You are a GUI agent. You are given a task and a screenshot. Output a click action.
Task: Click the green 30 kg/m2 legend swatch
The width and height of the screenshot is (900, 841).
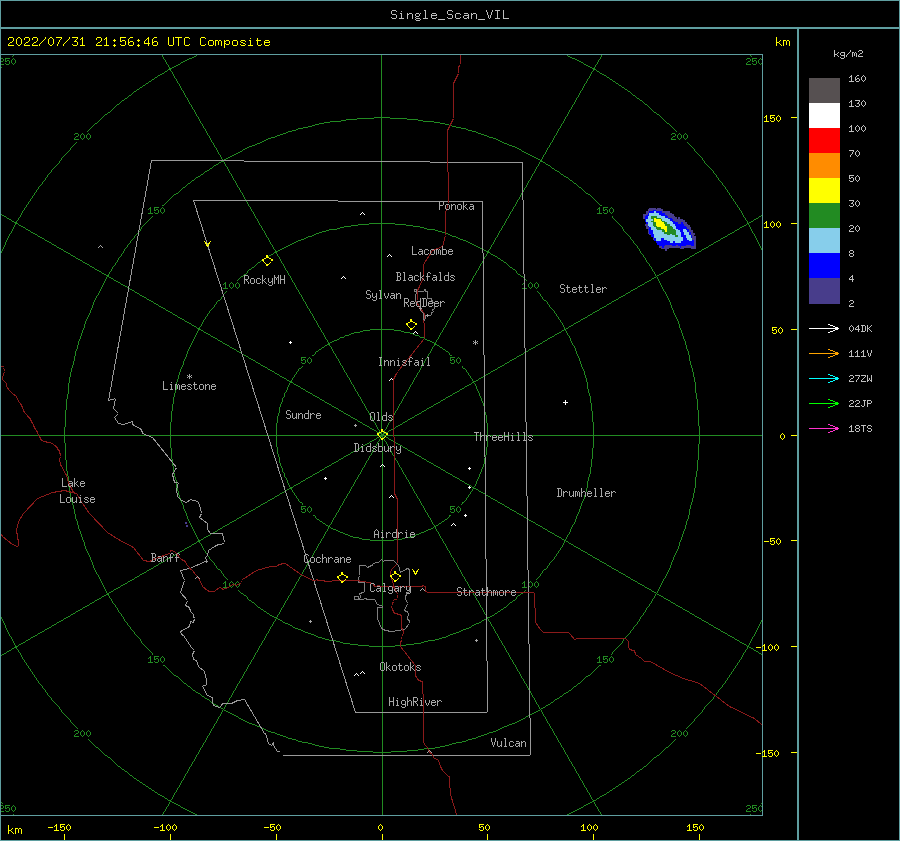(824, 216)
